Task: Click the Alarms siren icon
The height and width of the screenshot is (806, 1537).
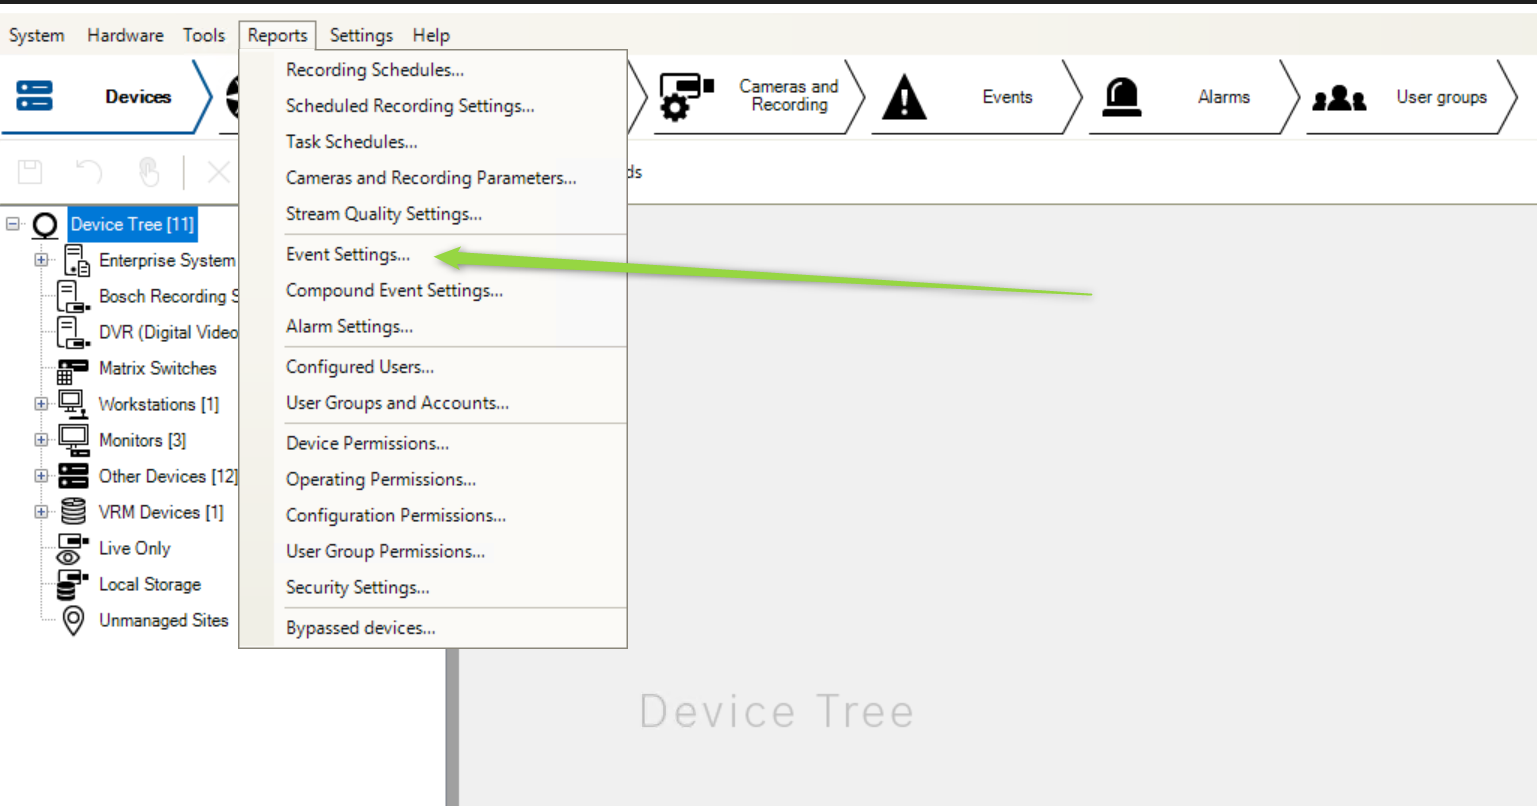Action: click(x=1121, y=97)
